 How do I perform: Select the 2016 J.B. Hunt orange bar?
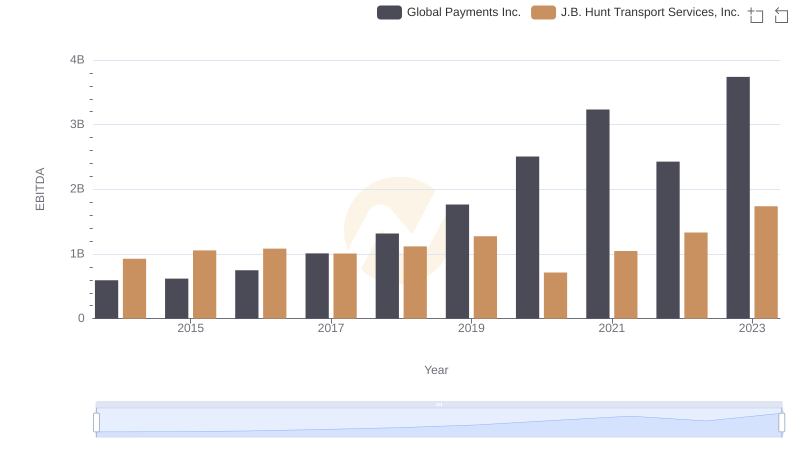click(275, 284)
